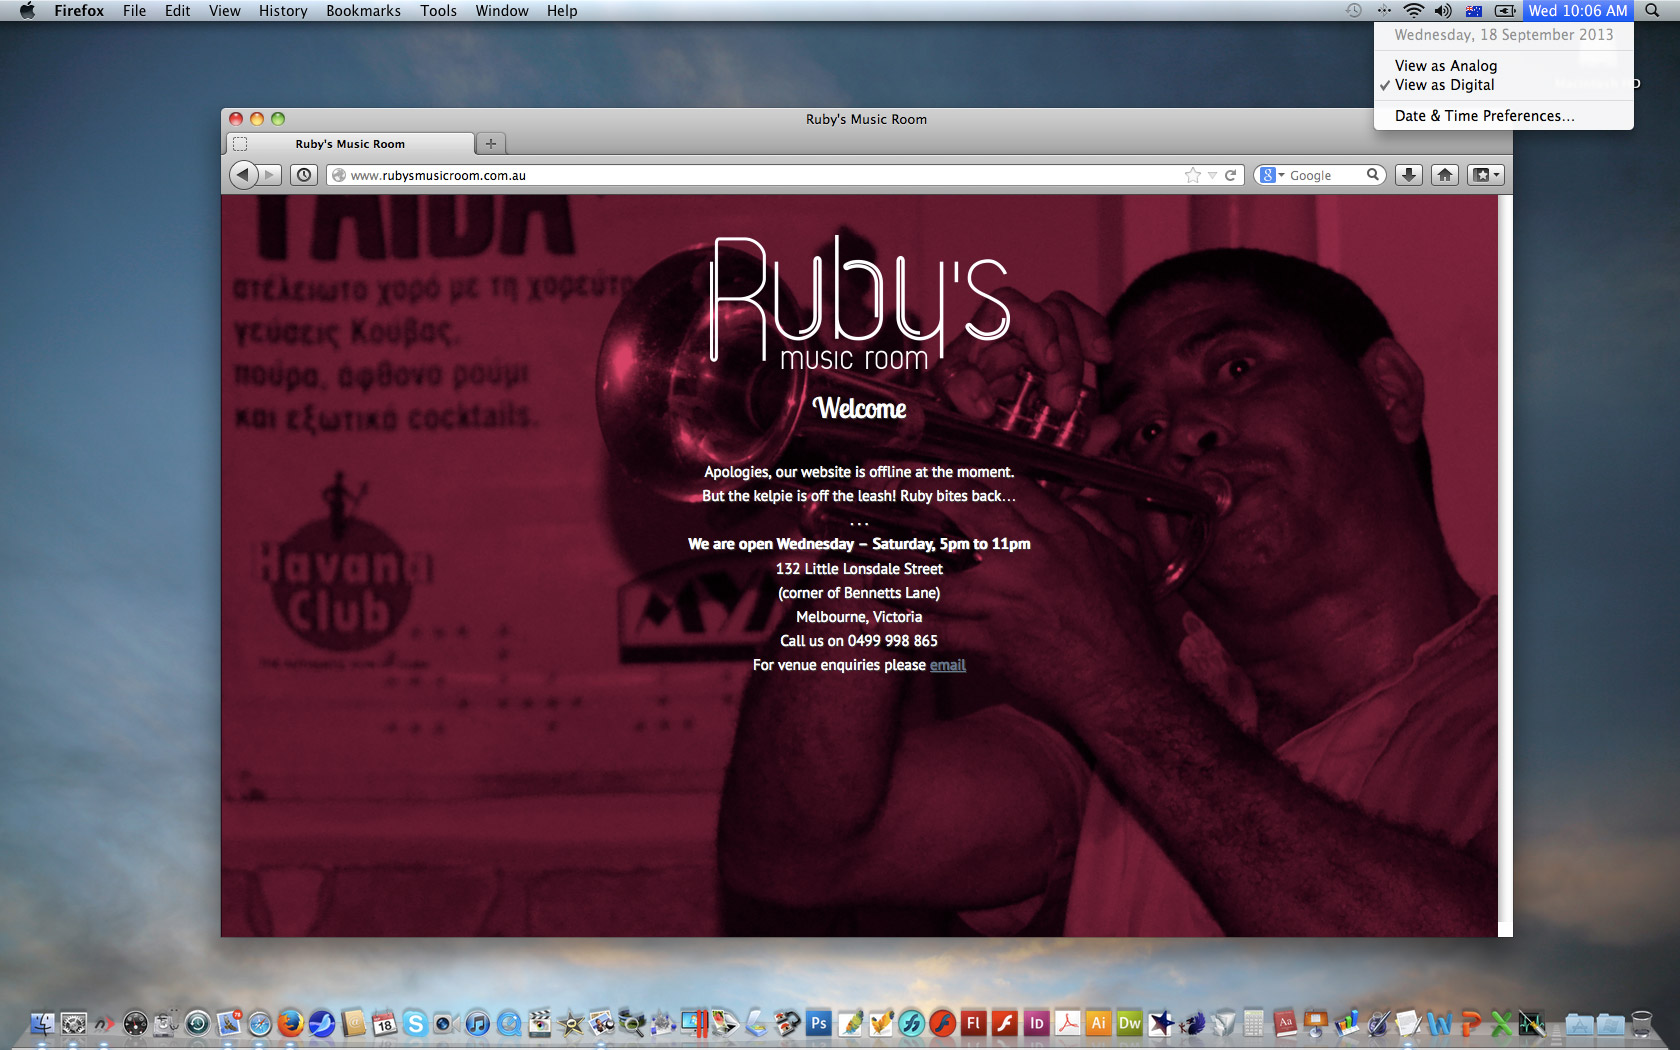Open Safari compass icon in the Dock
This screenshot has height=1050, width=1680.
point(260,1023)
